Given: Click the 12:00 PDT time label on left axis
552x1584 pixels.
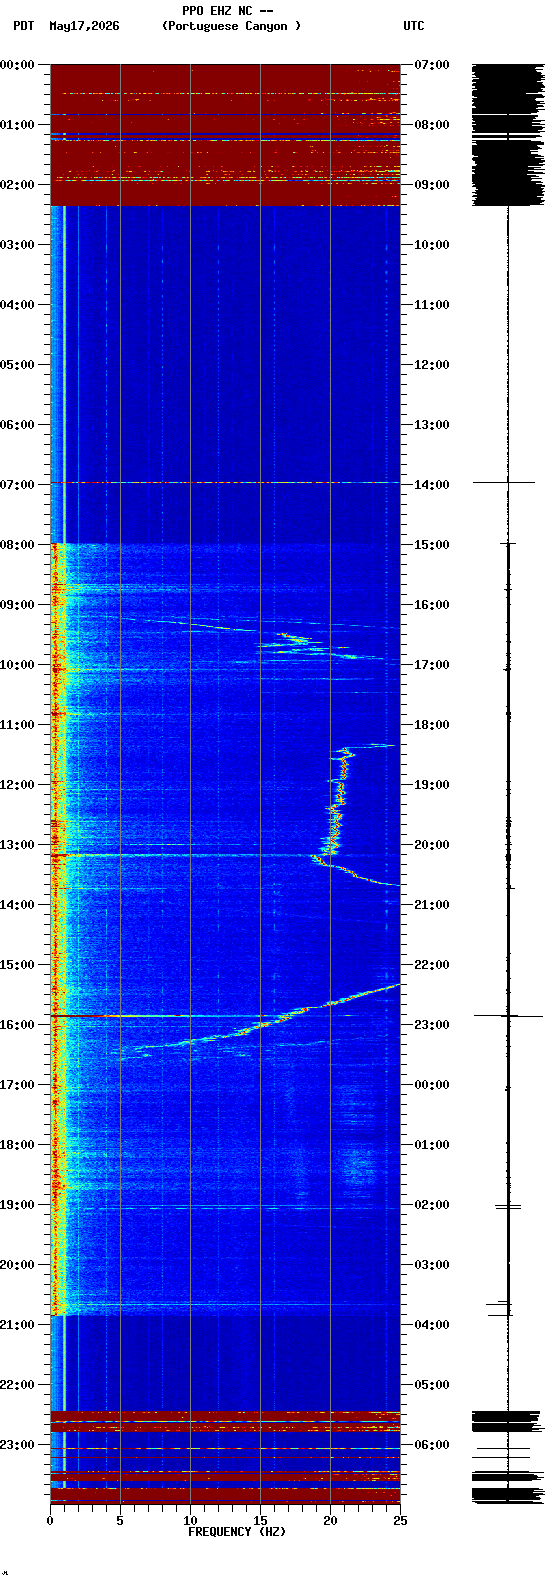Looking at the screenshot, I should [17, 785].
